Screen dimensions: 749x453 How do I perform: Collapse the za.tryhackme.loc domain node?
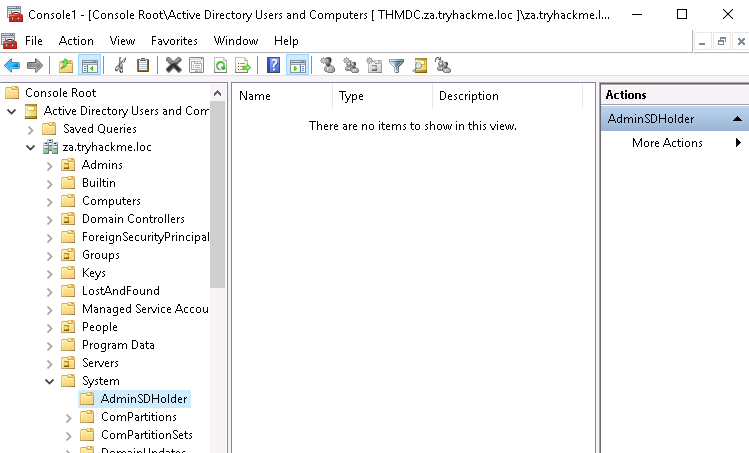tap(31, 147)
